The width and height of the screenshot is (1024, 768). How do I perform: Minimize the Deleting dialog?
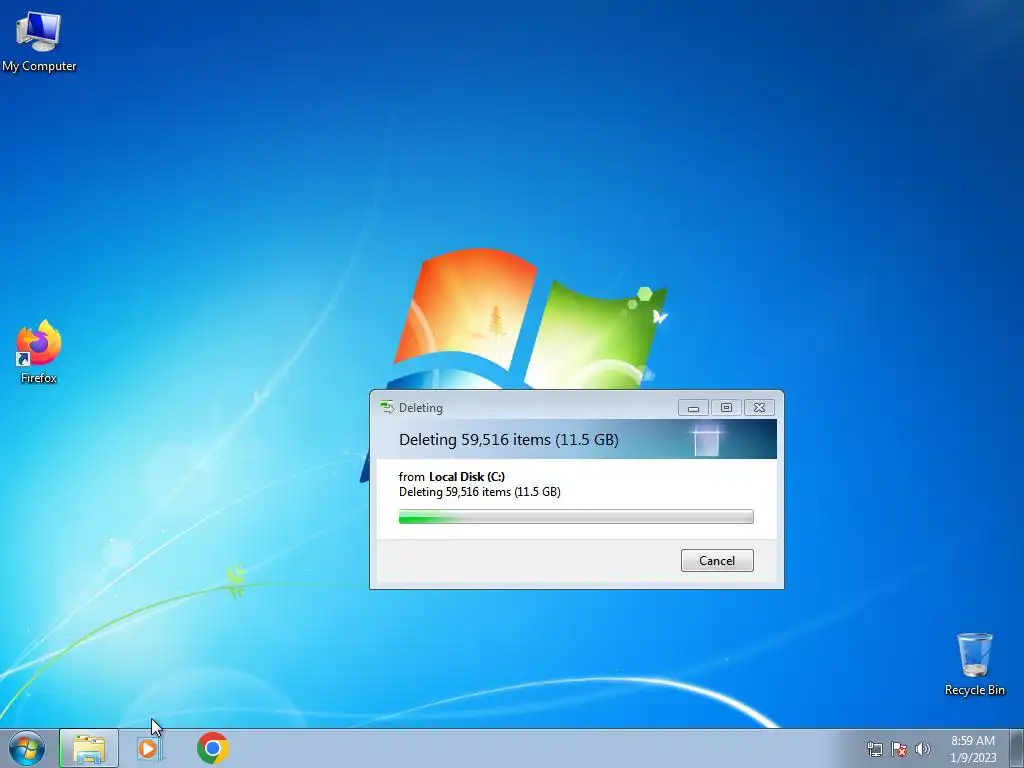tap(694, 408)
